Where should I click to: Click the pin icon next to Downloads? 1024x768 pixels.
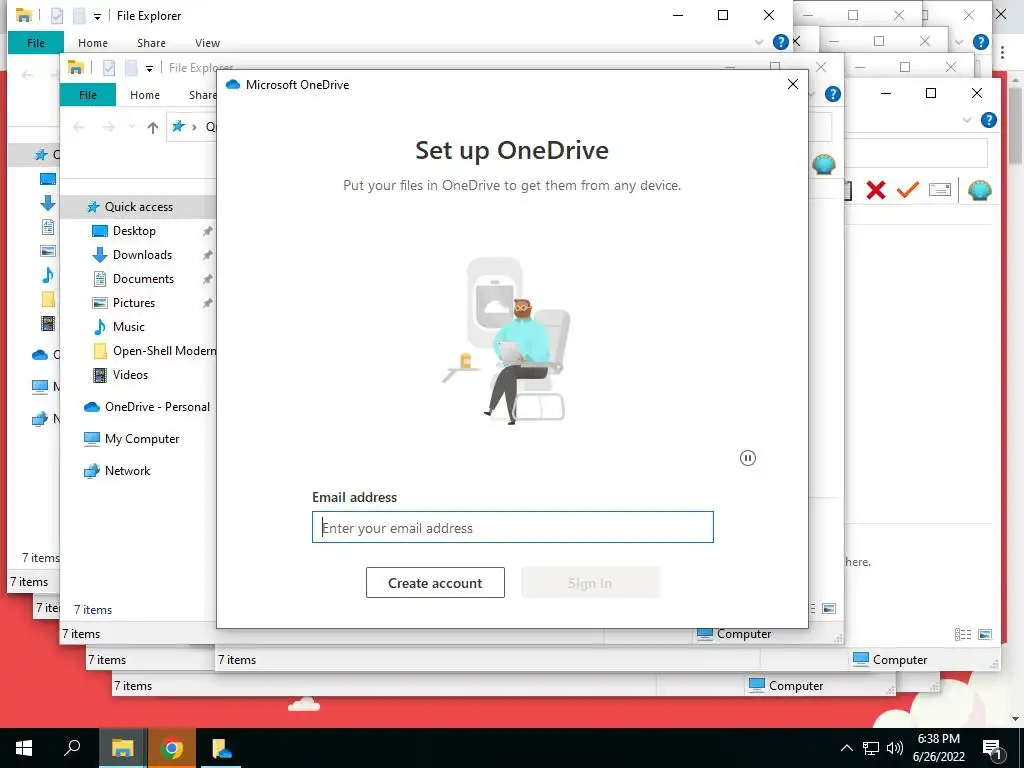207,255
